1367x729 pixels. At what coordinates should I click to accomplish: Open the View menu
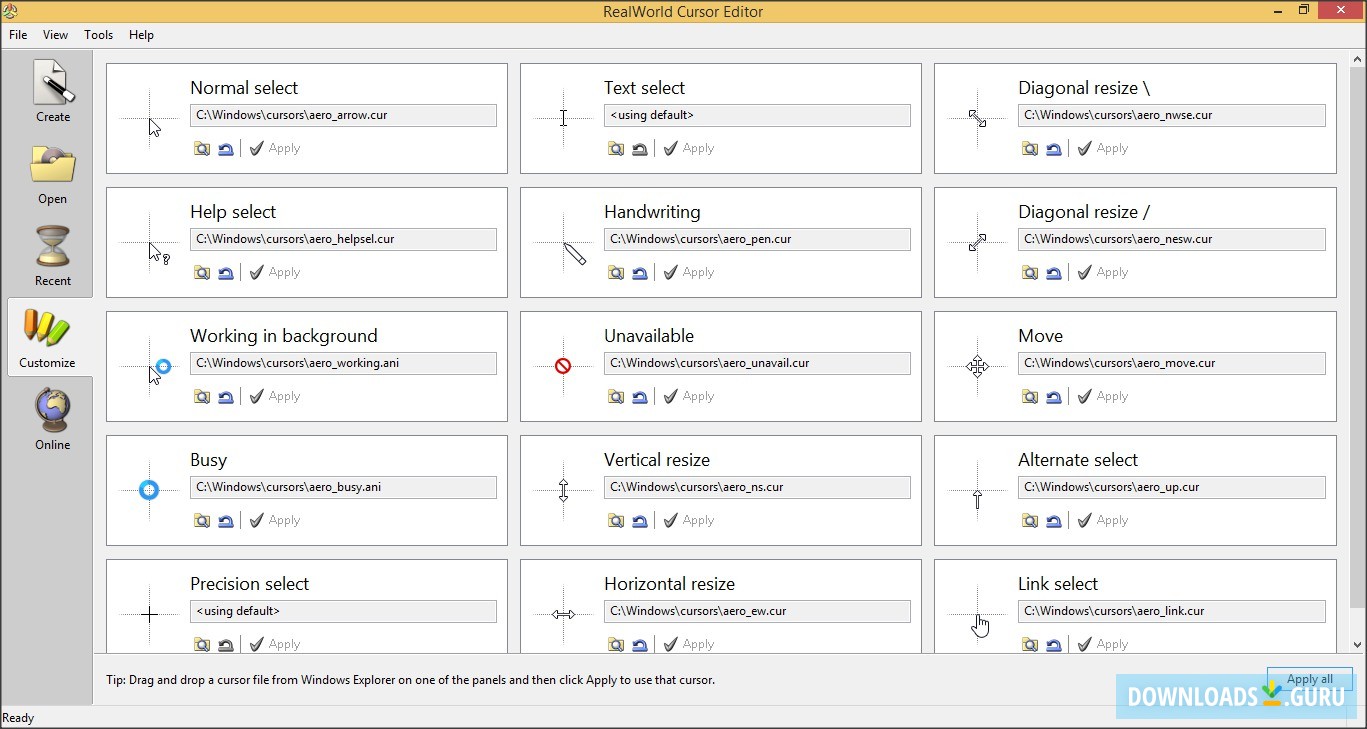pyautogui.click(x=55, y=34)
